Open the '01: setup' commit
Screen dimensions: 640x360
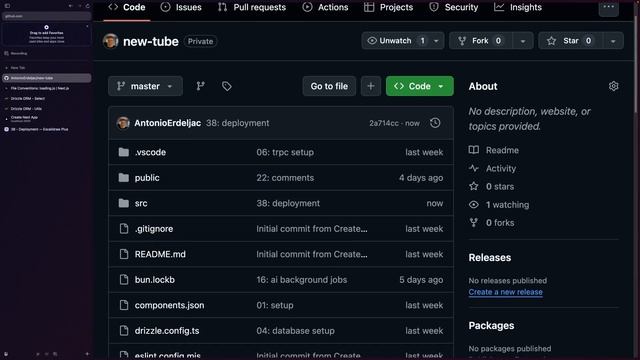[x=275, y=305]
